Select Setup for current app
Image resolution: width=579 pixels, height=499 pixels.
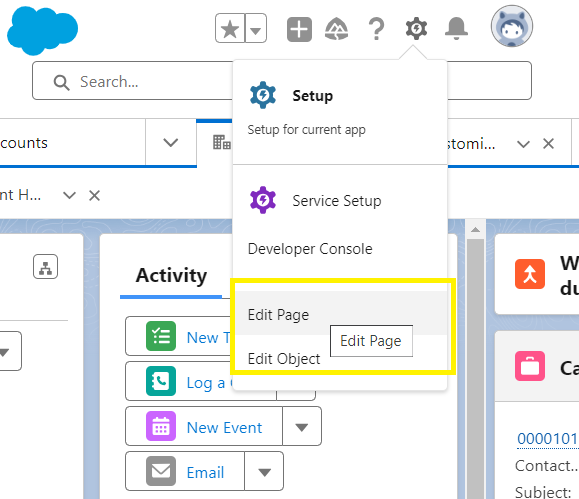click(340, 112)
